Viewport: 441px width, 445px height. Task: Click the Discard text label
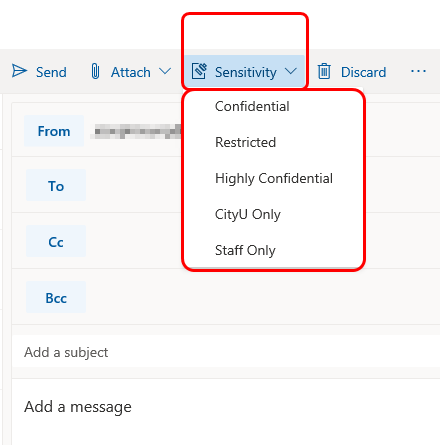[x=363, y=72]
